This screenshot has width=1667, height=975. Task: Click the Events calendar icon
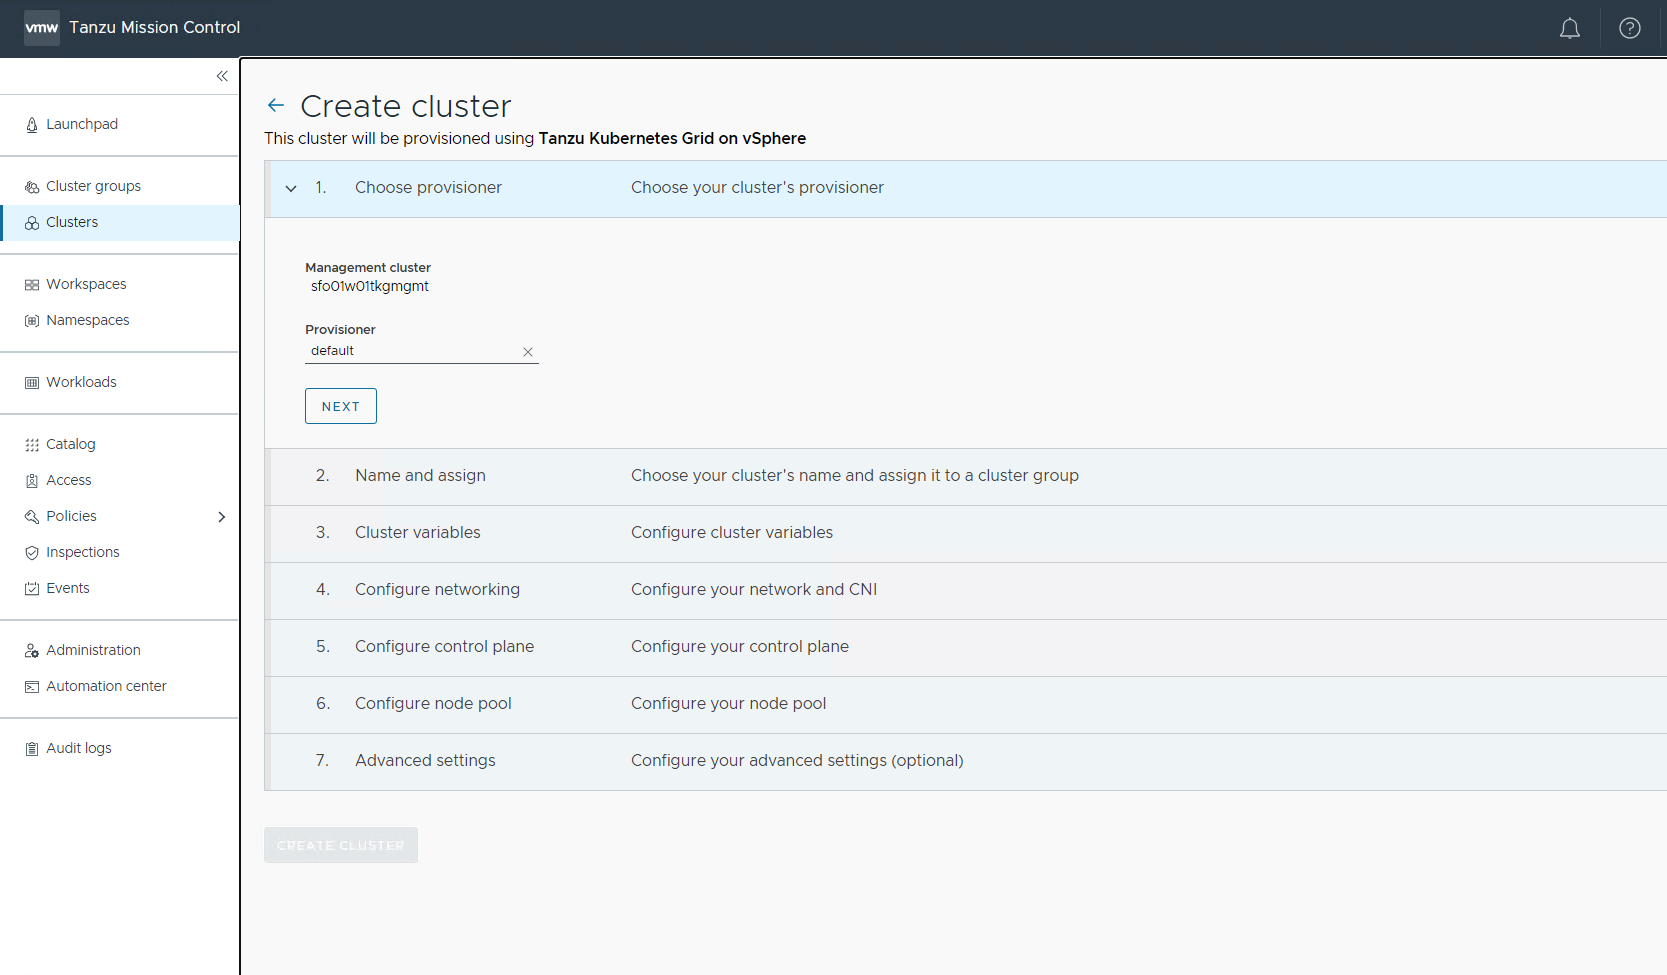tap(32, 589)
